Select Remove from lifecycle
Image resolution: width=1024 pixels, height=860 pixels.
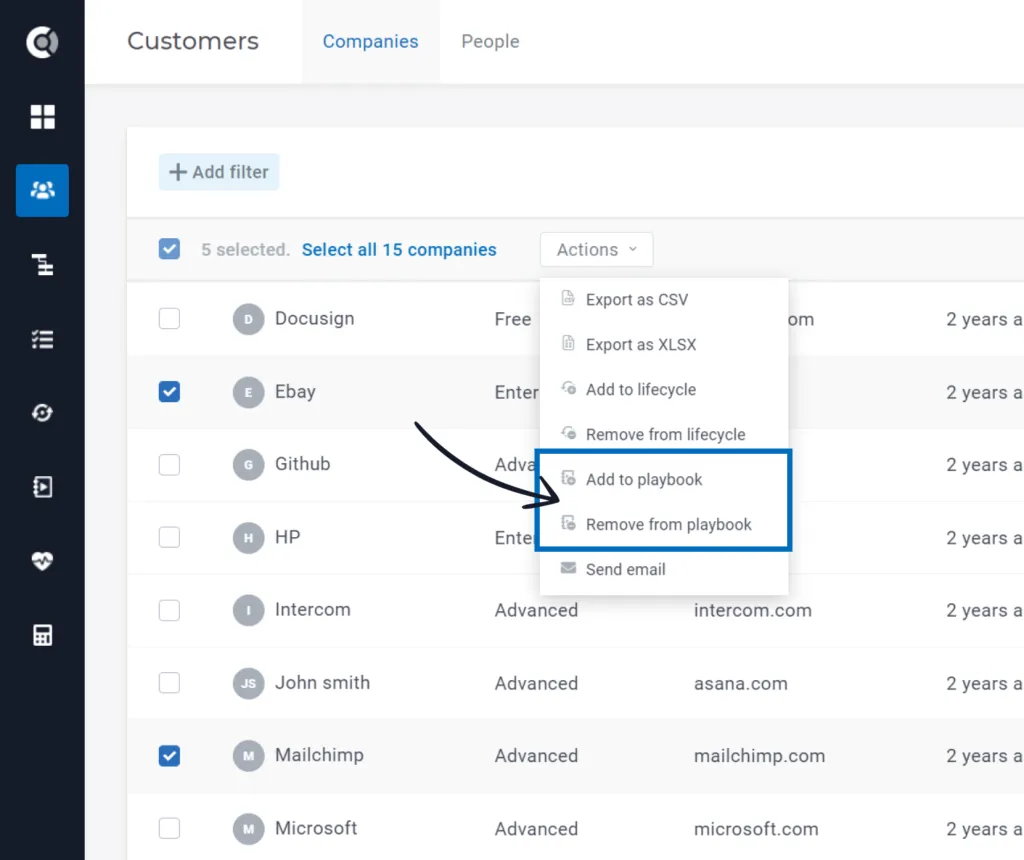(664, 435)
